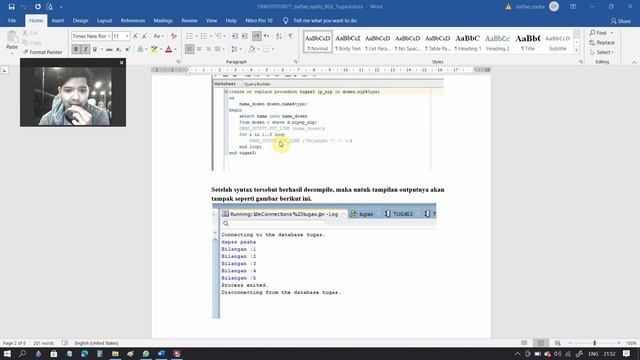This screenshot has height=360, width=640.
Task: Click the Clear All Formatting icon
Action: (x=173, y=36)
